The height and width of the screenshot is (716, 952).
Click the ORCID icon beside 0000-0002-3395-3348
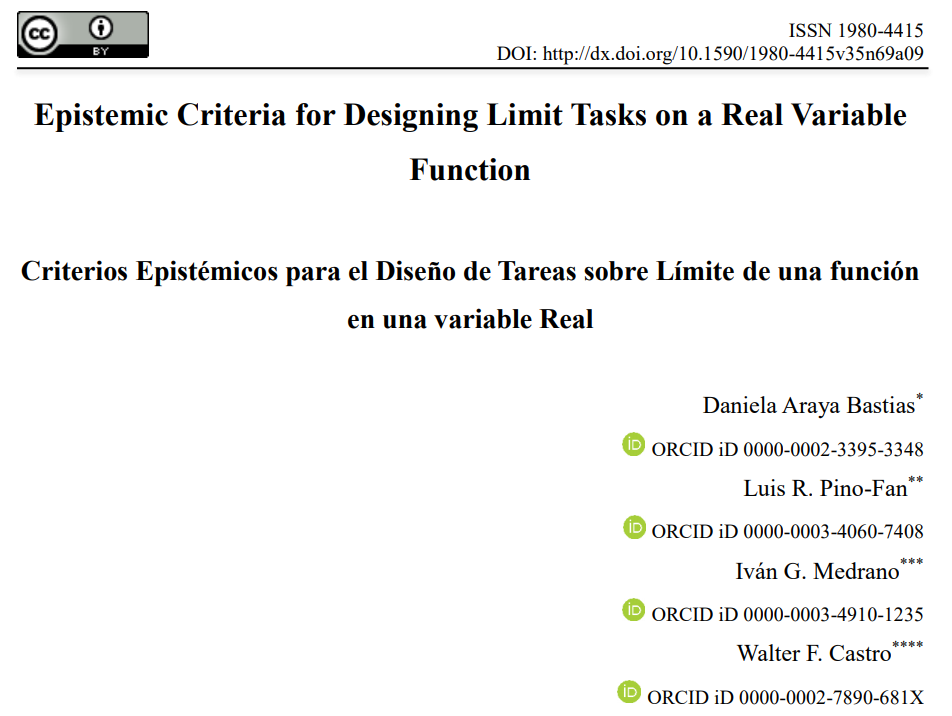point(633,445)
